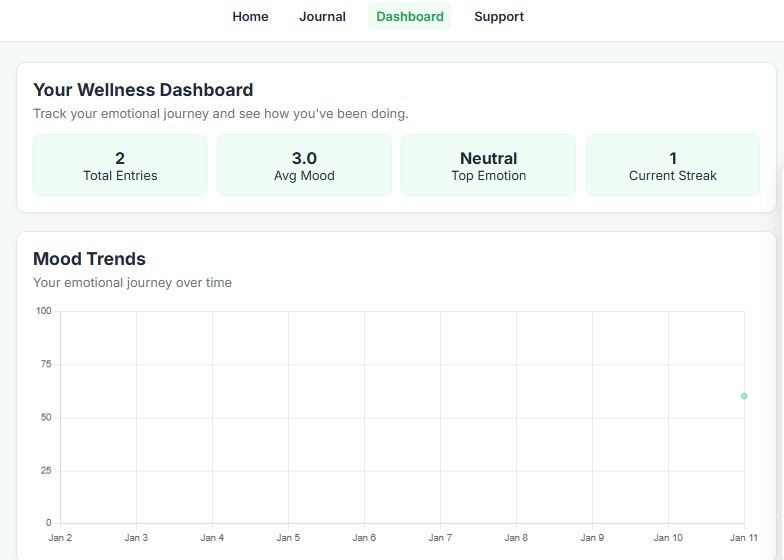Go to the Journal tab
This screenshot has width=784, height=560.
[x=322, y=16]
